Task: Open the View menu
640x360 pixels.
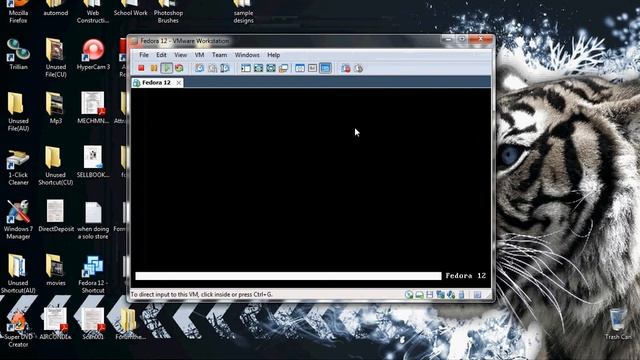Action: (x=180, y=55)
